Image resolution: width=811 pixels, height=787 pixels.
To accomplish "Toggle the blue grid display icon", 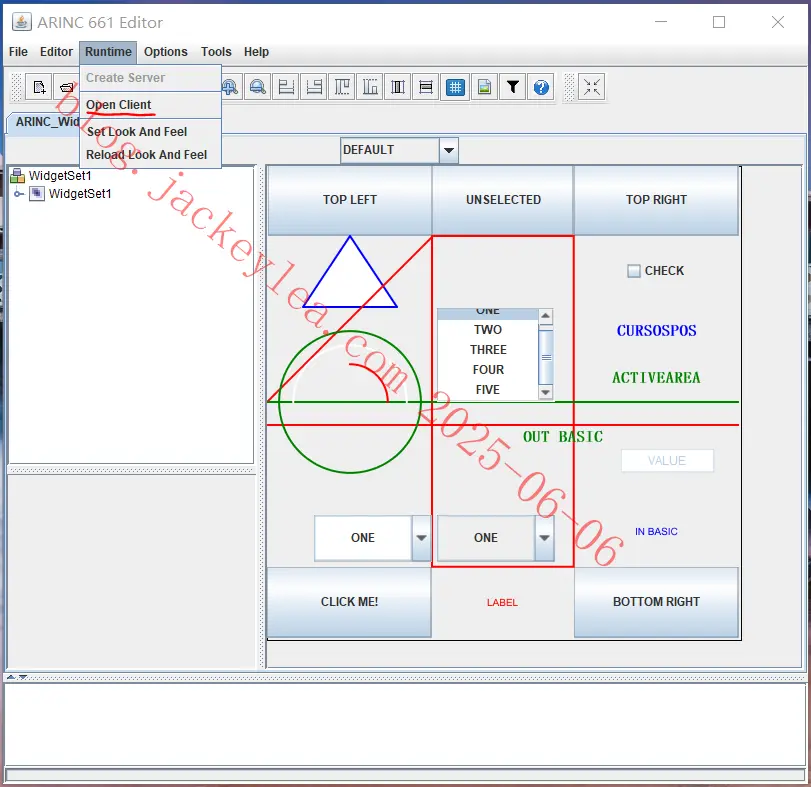I will pyautogui.click(x=455, y=87).
